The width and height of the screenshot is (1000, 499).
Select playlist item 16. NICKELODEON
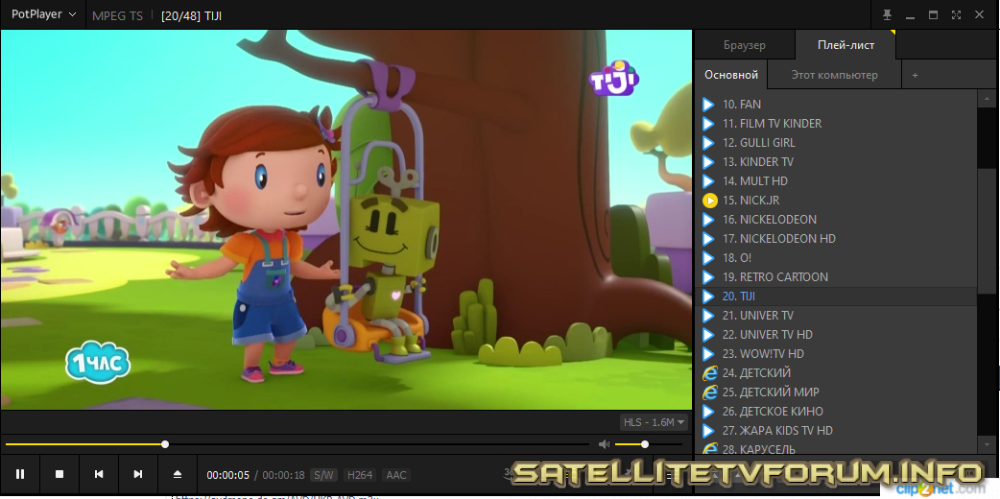[x=835, y=220]
